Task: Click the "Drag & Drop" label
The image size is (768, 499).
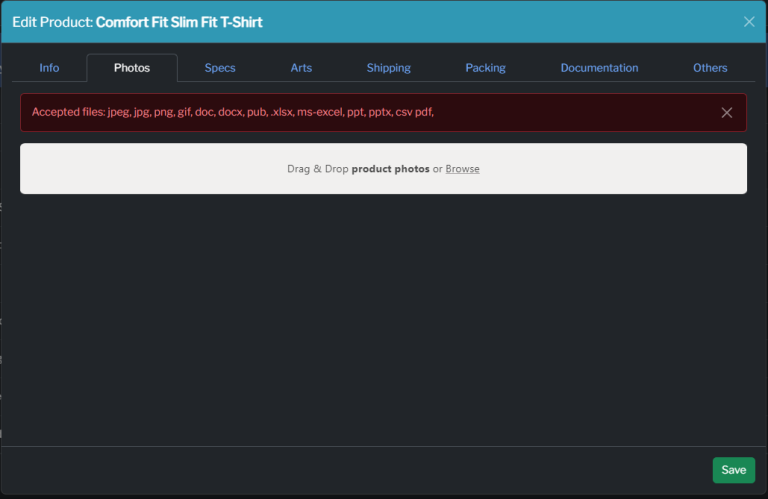Action: 317,169
